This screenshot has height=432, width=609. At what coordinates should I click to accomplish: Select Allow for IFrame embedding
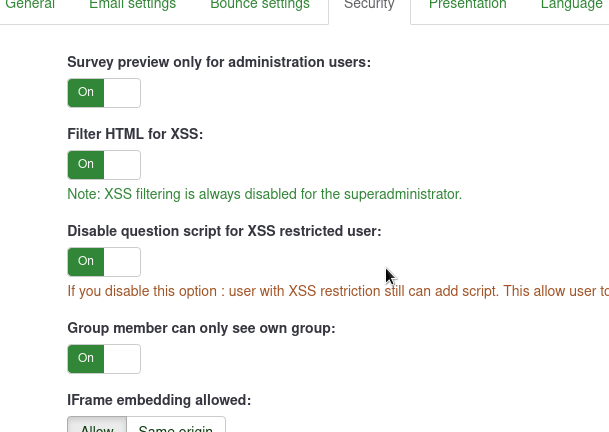(97, 426)
